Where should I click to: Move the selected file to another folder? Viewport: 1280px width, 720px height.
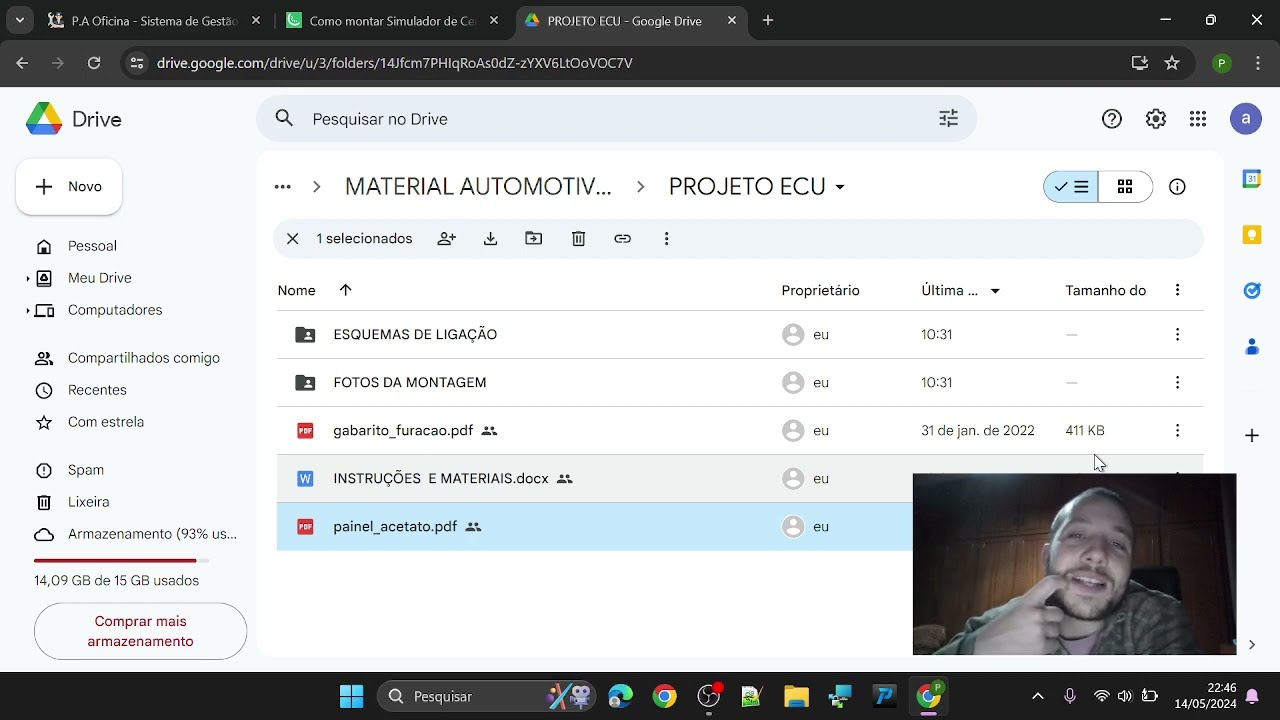coord(534,239)
